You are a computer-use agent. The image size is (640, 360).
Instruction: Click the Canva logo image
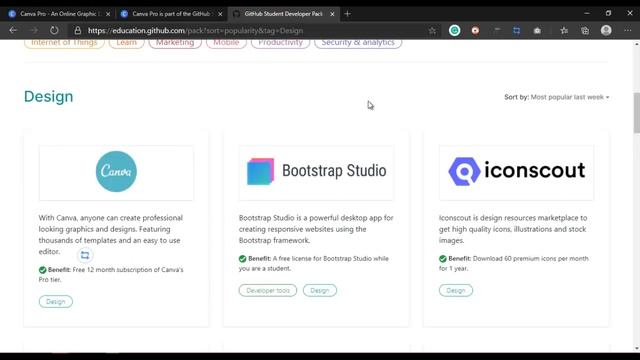click(116, 172)
